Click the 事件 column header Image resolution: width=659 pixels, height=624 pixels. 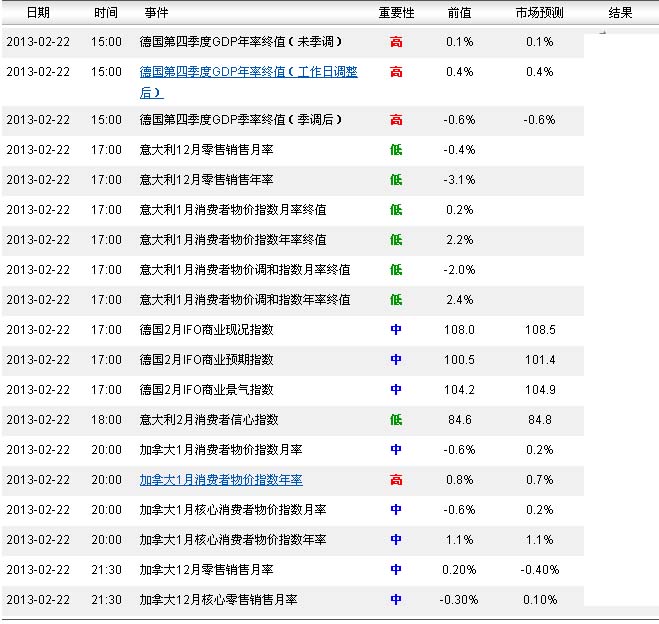click(x=156, y=13)
